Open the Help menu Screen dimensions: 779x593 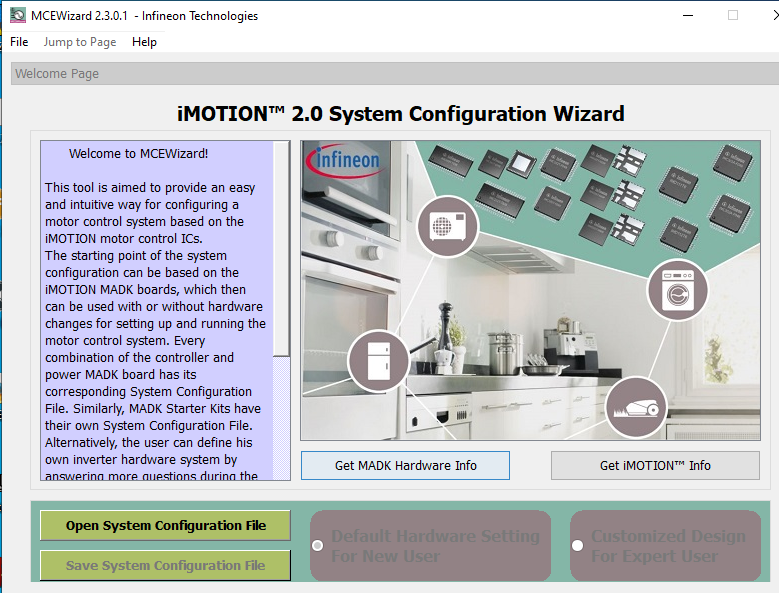tap(144, 42)
